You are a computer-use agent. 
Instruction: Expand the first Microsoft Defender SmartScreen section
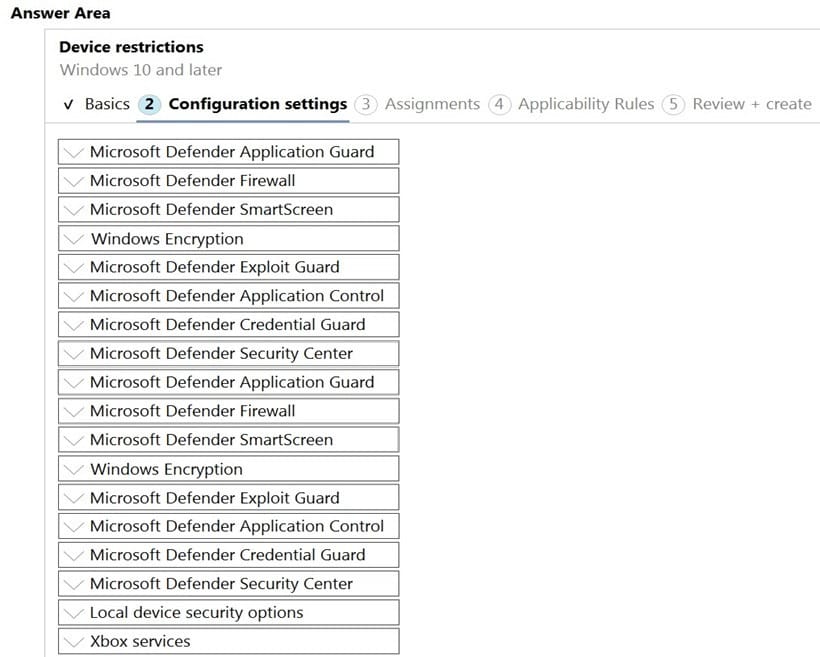[x=229, y=209]
